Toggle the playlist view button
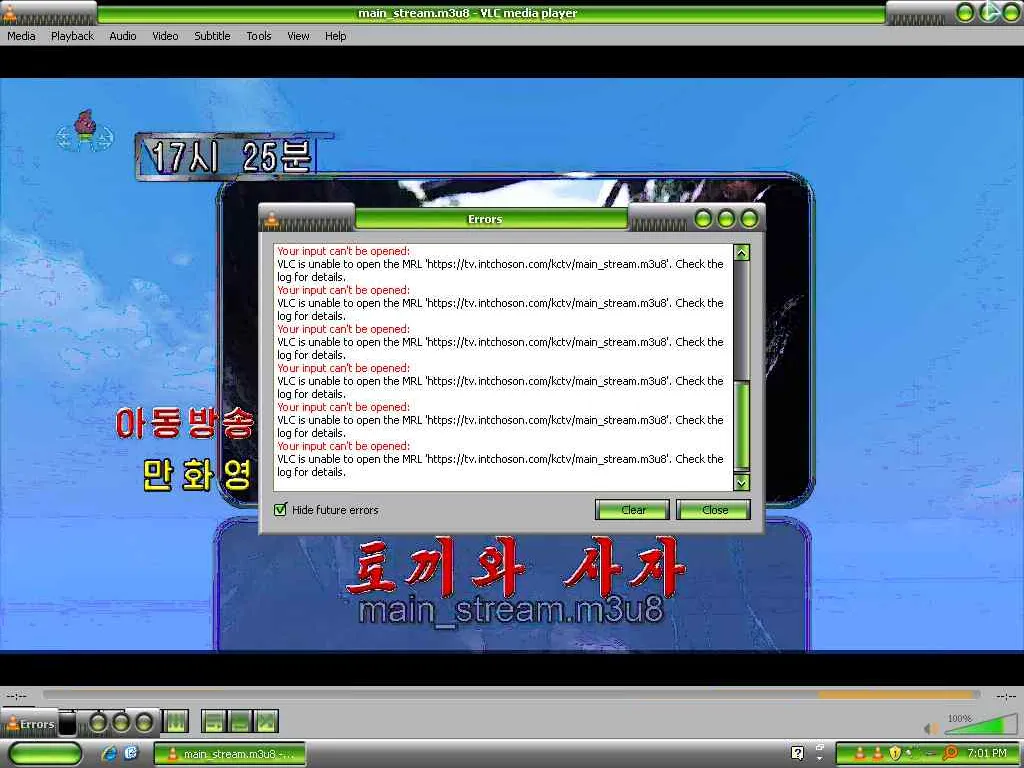1024x768 pixels. click(213, 722)
